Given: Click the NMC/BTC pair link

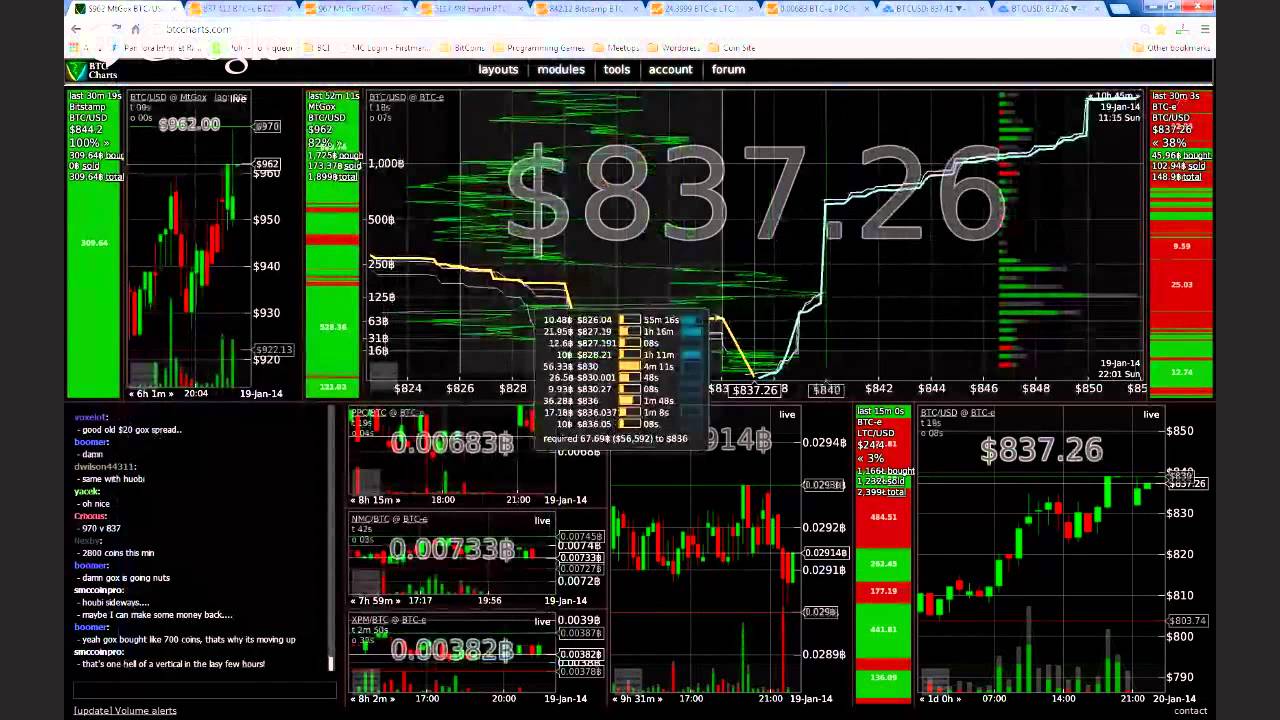Looking at the screenshot, I should (x=369, y=519).
